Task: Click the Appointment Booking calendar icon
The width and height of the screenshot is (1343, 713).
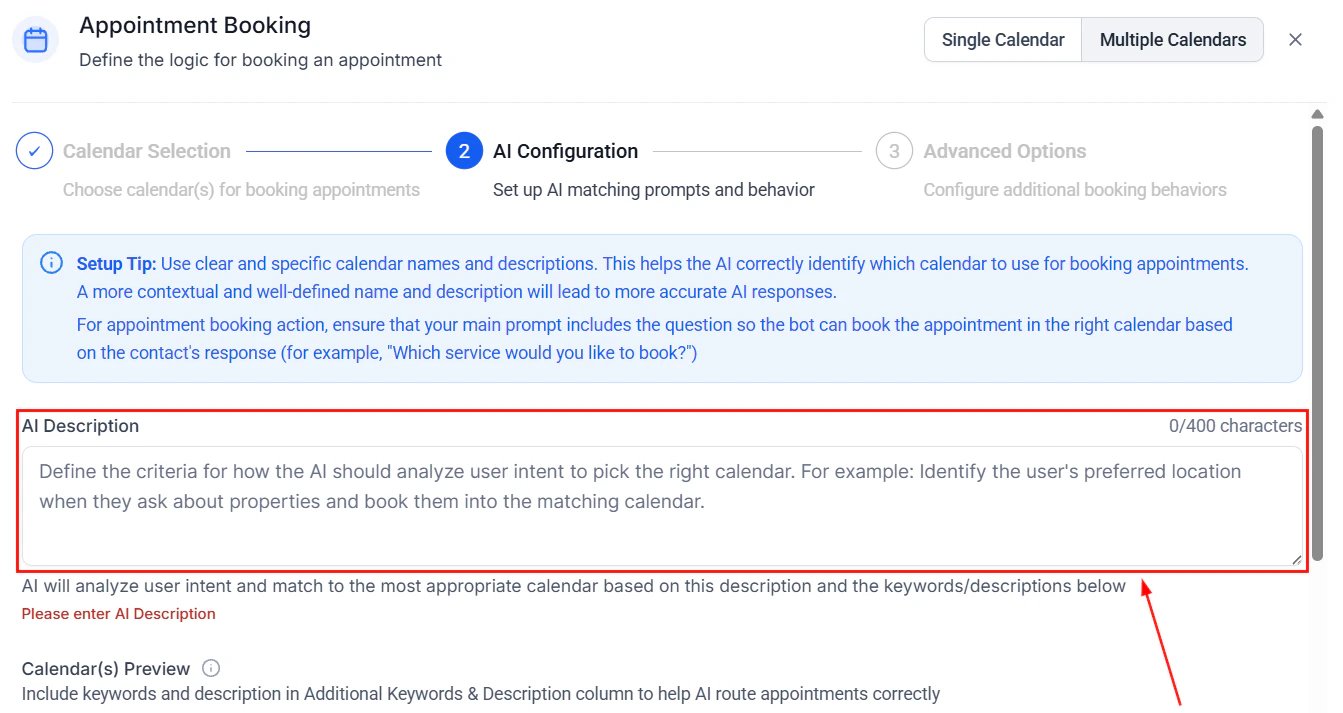Action: pos(35,39)
